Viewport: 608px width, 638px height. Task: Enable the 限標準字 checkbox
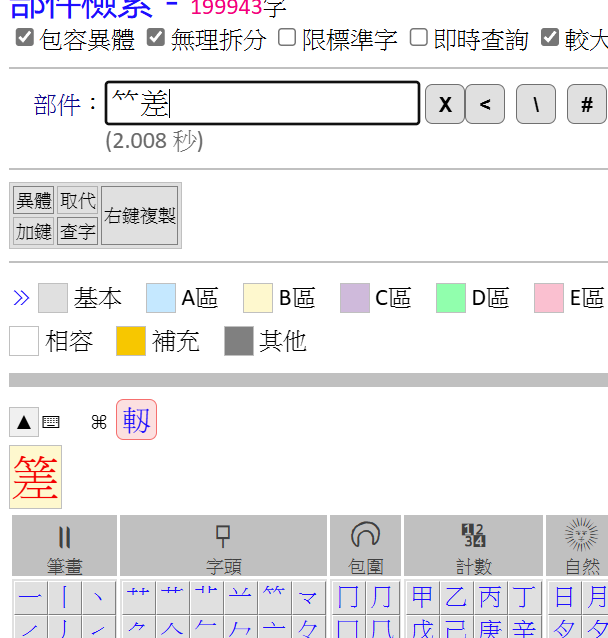(x=287, y=37)
